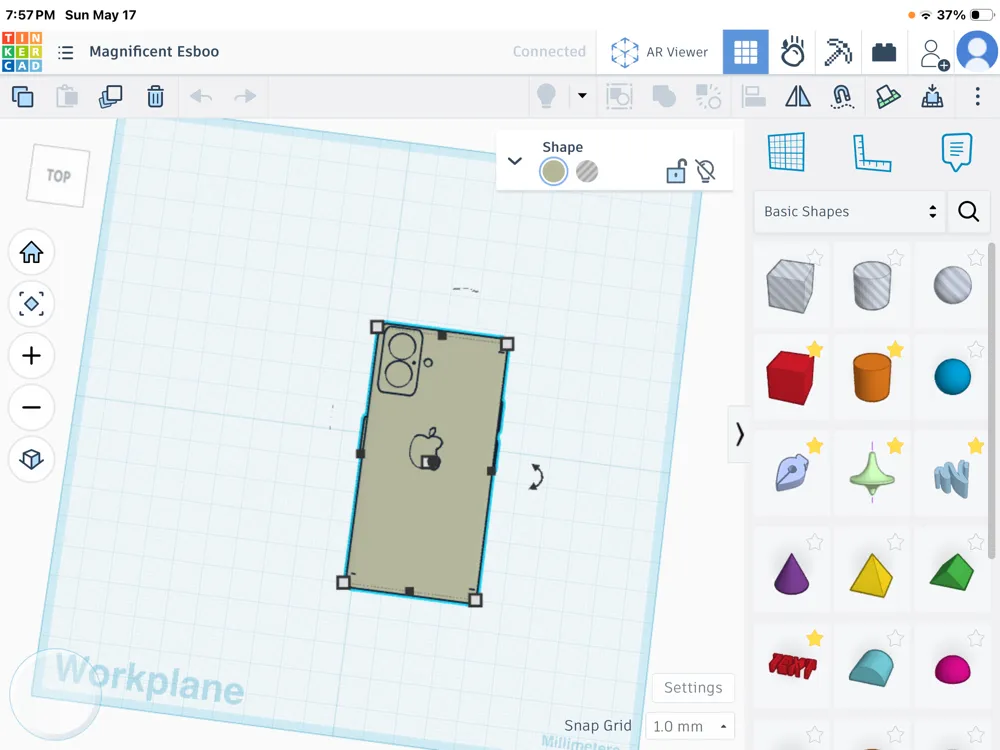Viewport: 1000px width, 750px height.
Task: Click the Paste tool icon
Action: [67, 96]
